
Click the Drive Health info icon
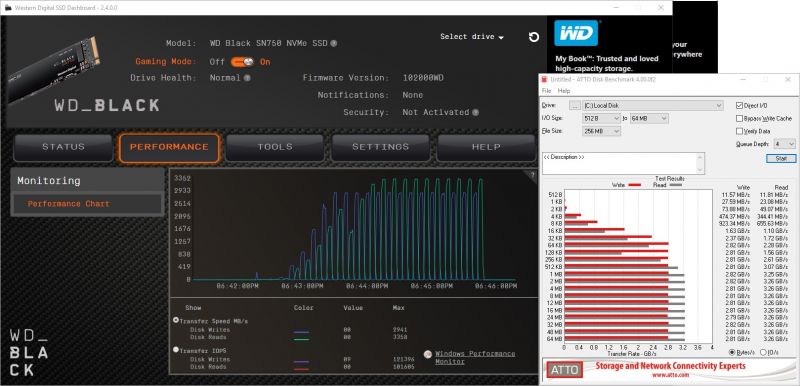click(247, 78)
